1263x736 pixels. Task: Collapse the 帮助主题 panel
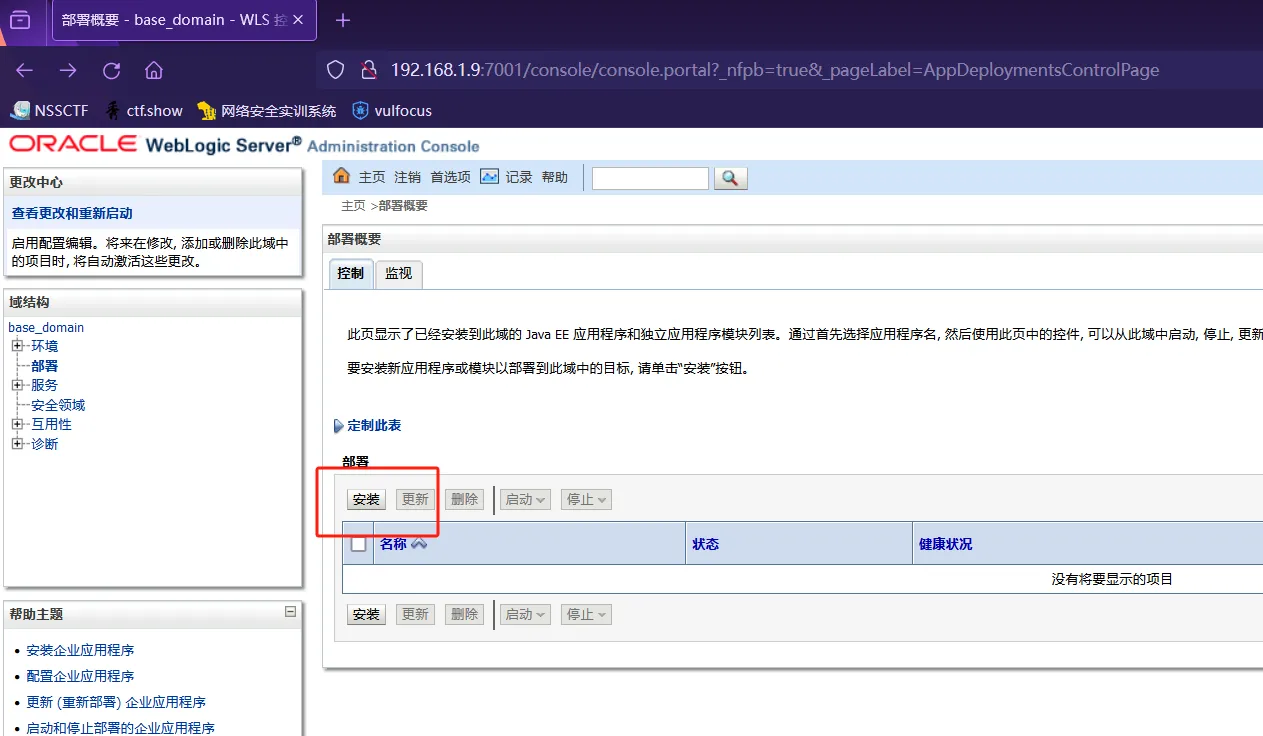coord(290,611)
